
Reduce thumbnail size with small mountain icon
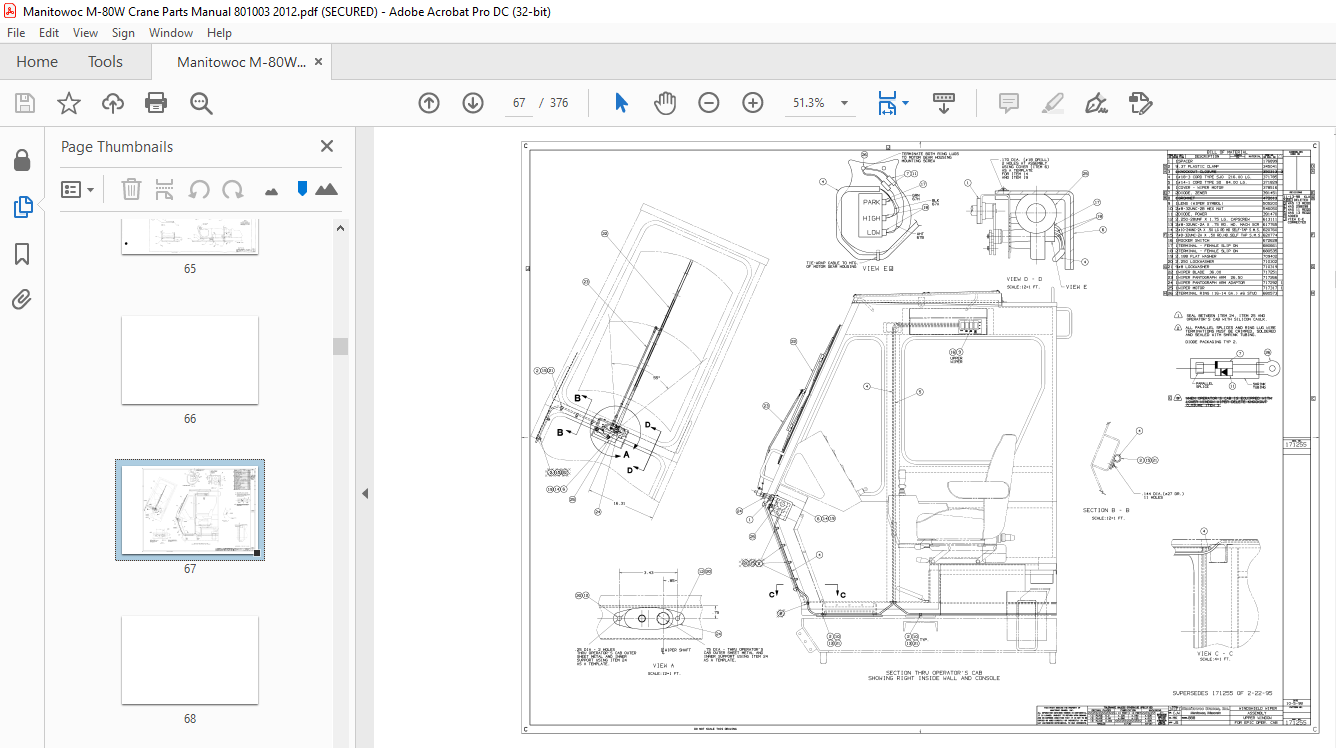[271, 190]
